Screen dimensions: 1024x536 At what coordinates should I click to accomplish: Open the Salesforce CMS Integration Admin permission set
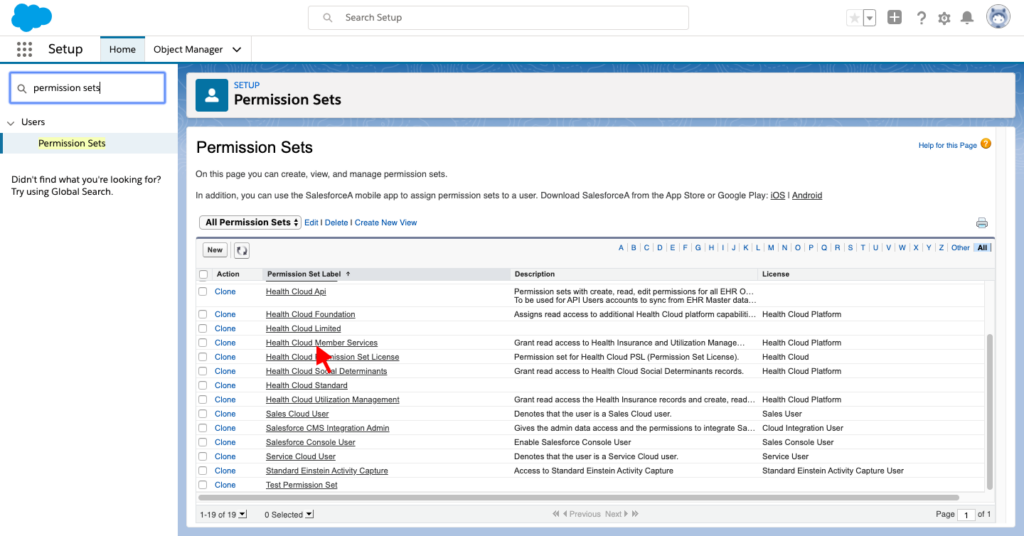tap(327, 428)
